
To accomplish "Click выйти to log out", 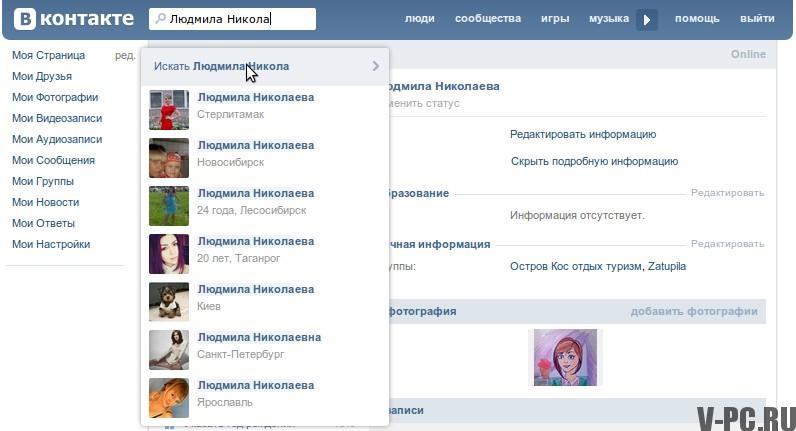I will pos(757,19).
